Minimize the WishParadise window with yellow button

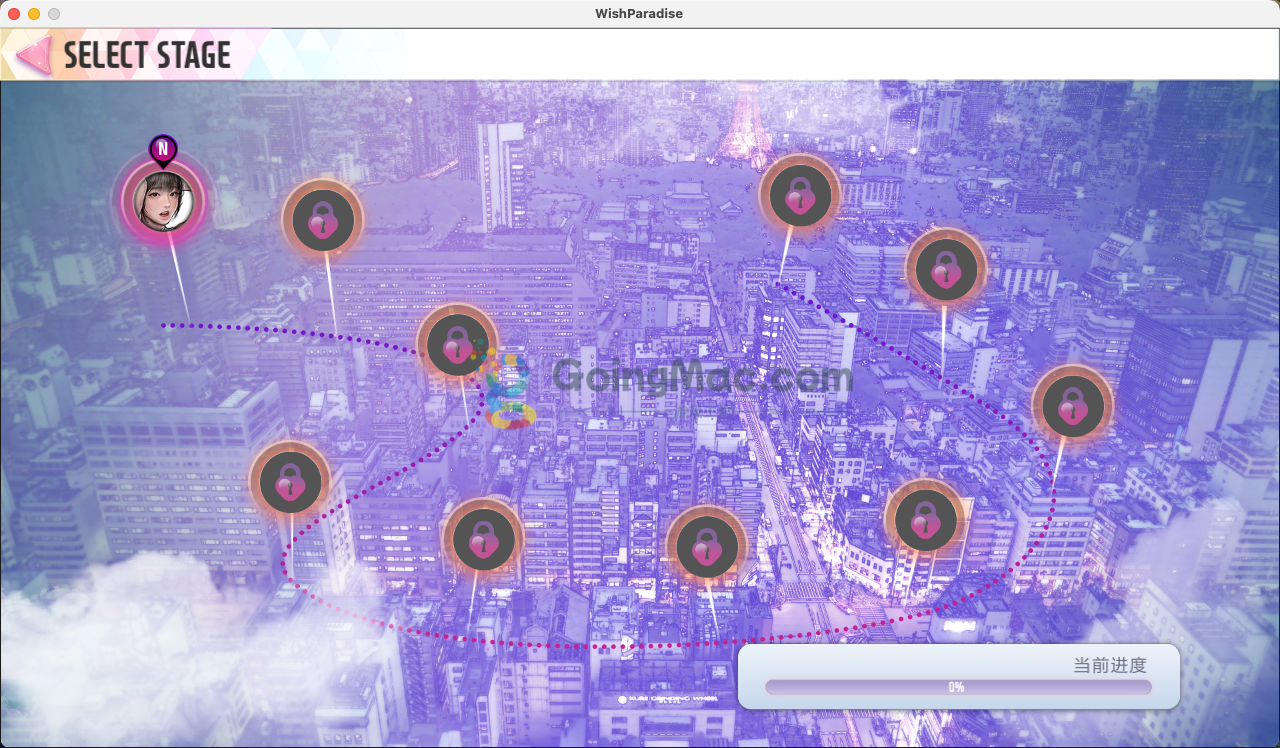(x=34, y=14)
